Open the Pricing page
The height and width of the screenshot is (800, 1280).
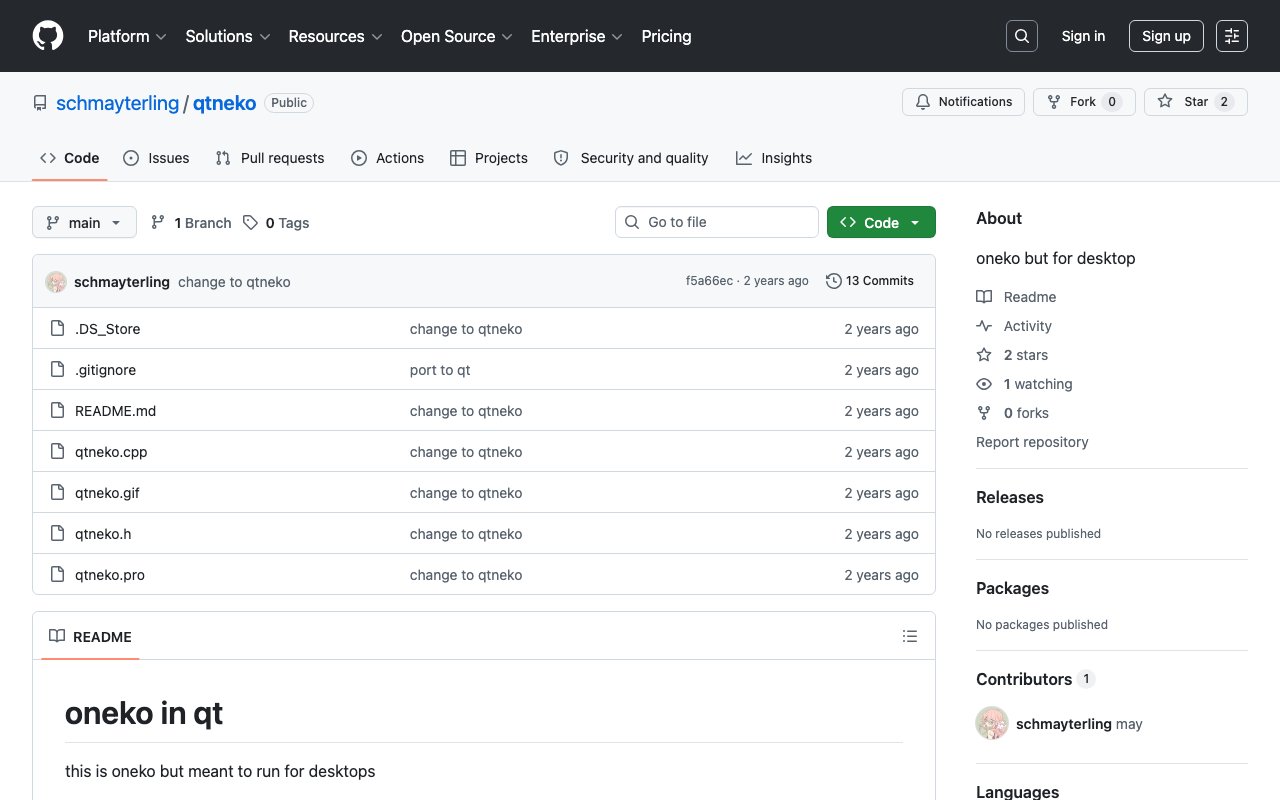click(x=666, y=36)
